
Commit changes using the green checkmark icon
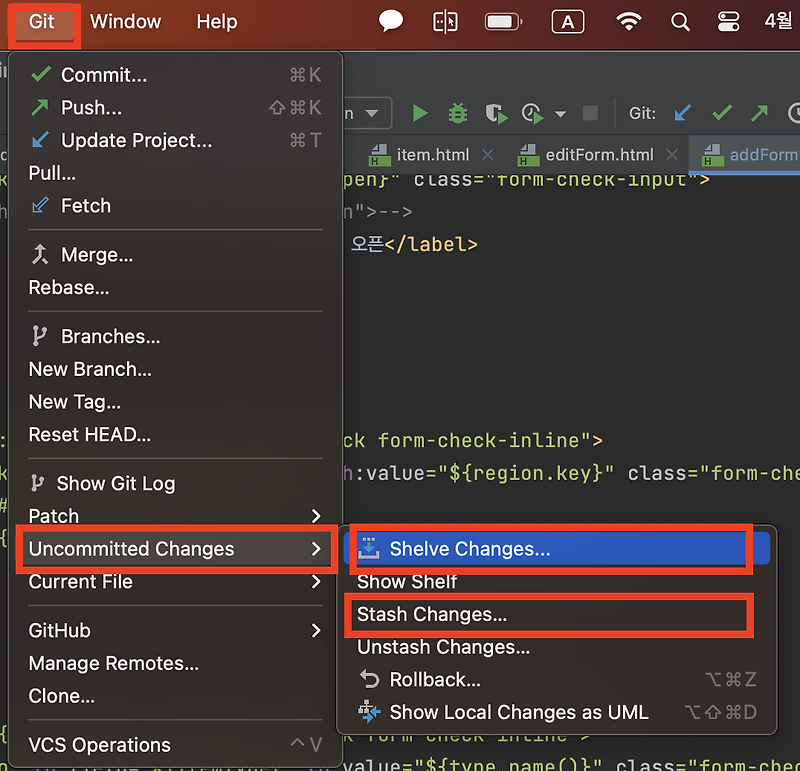721,112
